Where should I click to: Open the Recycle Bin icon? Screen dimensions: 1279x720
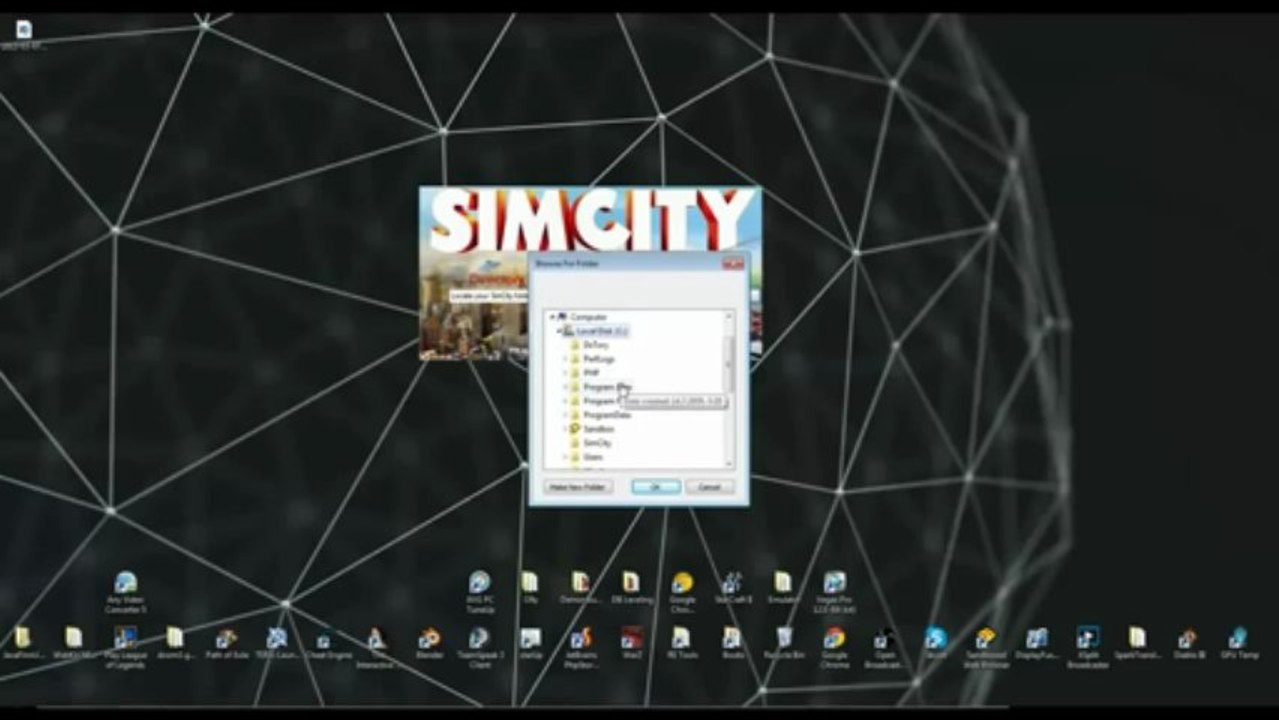click(785, 644)
